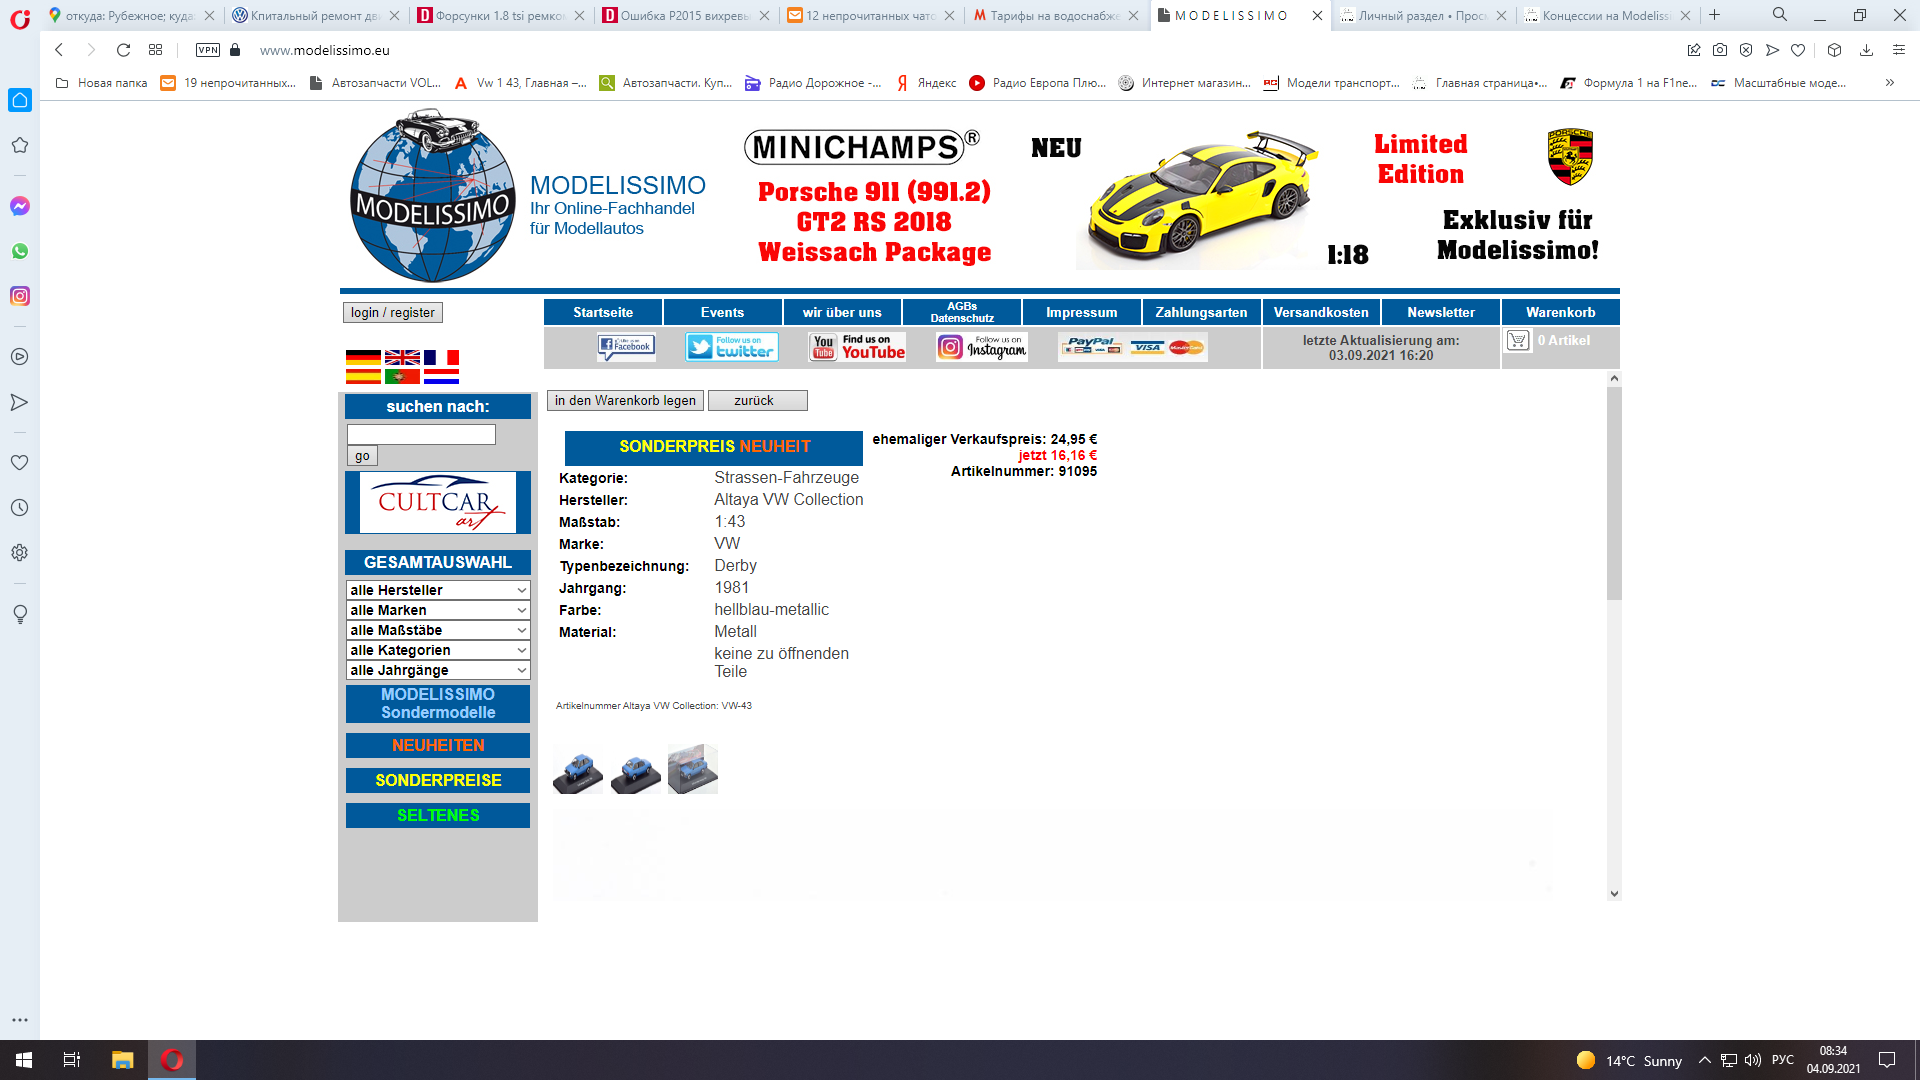Select the British flag language icon
Viewport: 1920px width, 1080px height.
[x=402, y=357]
